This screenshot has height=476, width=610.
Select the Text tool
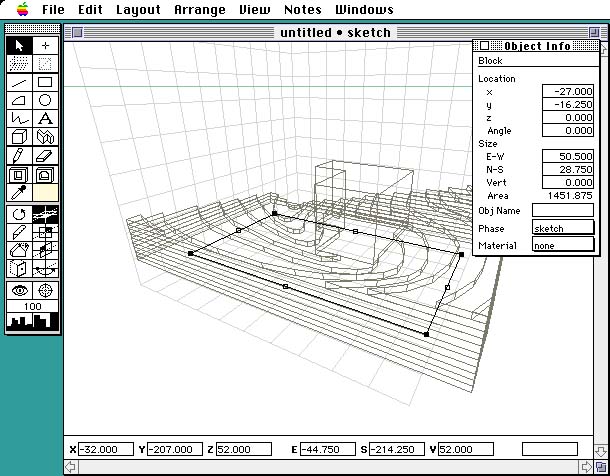[45, 118]
